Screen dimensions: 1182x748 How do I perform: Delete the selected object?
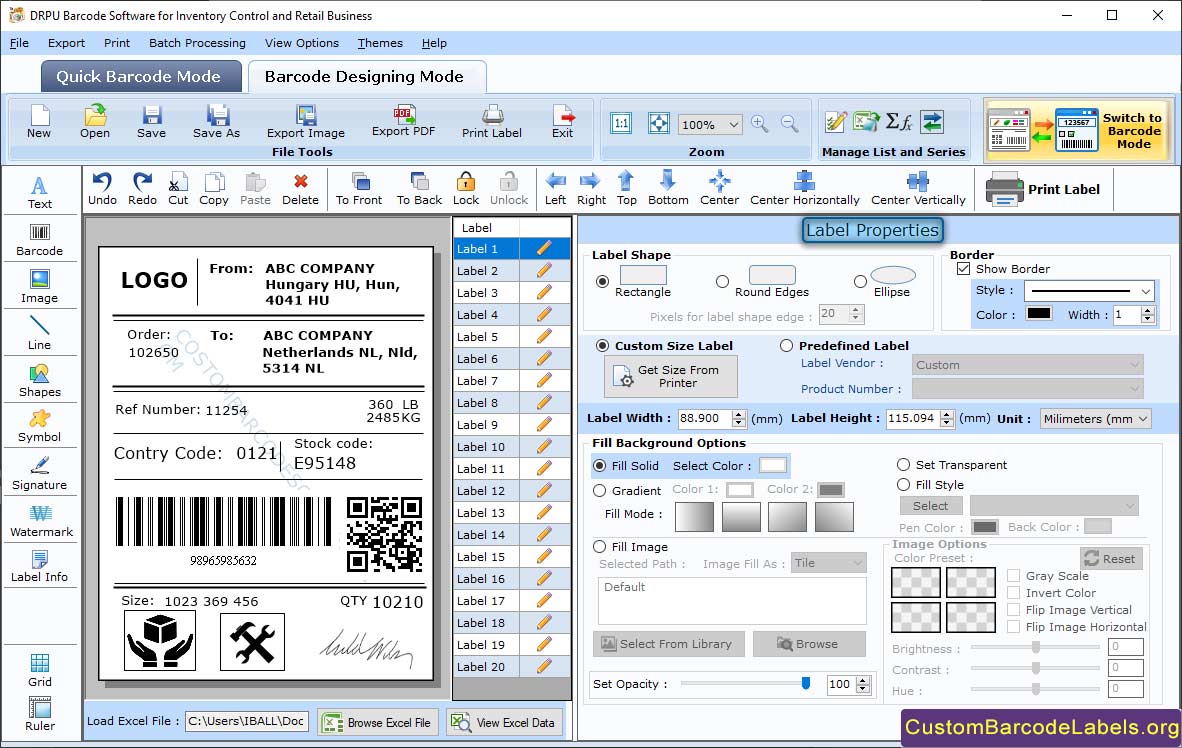pyautogui.click(x=300, y=189)
